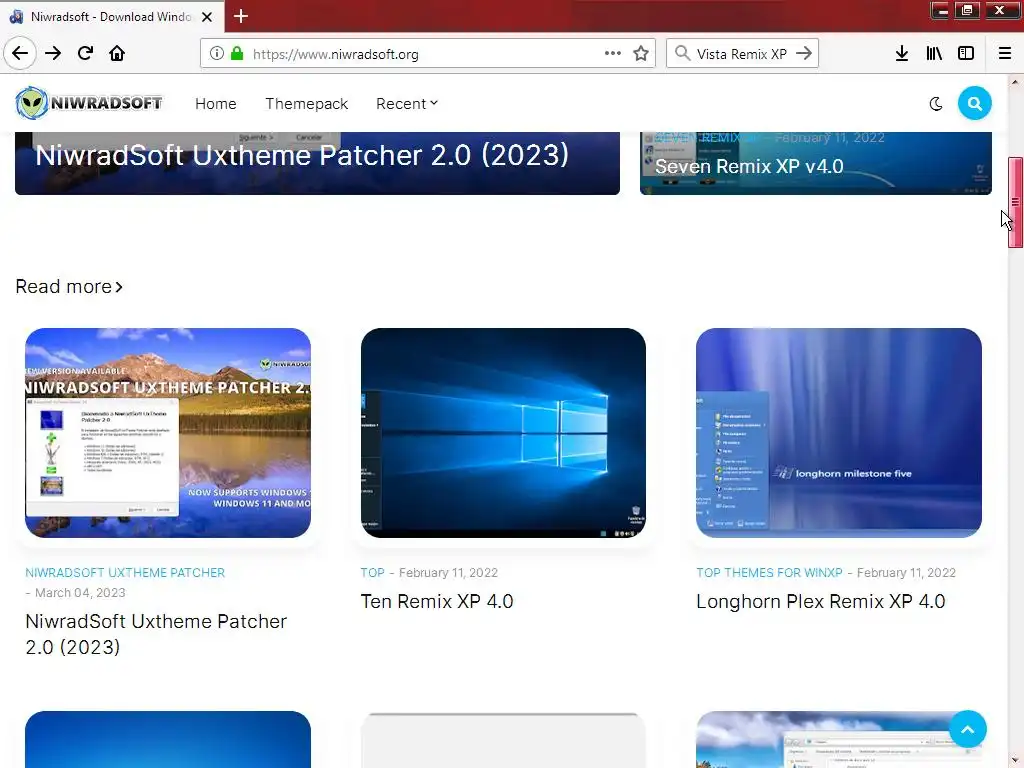Viewport: 1024px width, 768px height.
Task: Open the Longhorn Plex Remix XP 4.0 title
Action: [x=821, y=601]
